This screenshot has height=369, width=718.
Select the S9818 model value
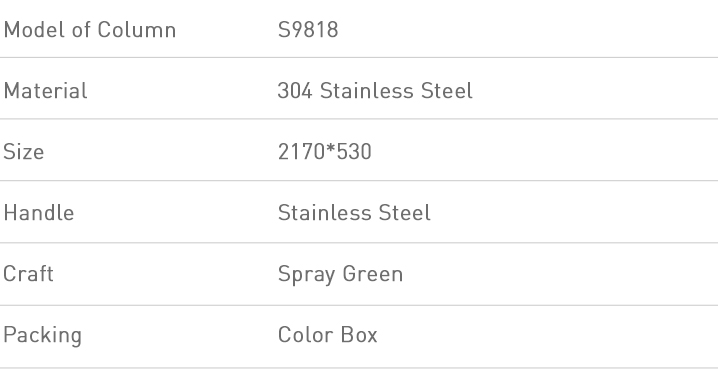point(308,30)
